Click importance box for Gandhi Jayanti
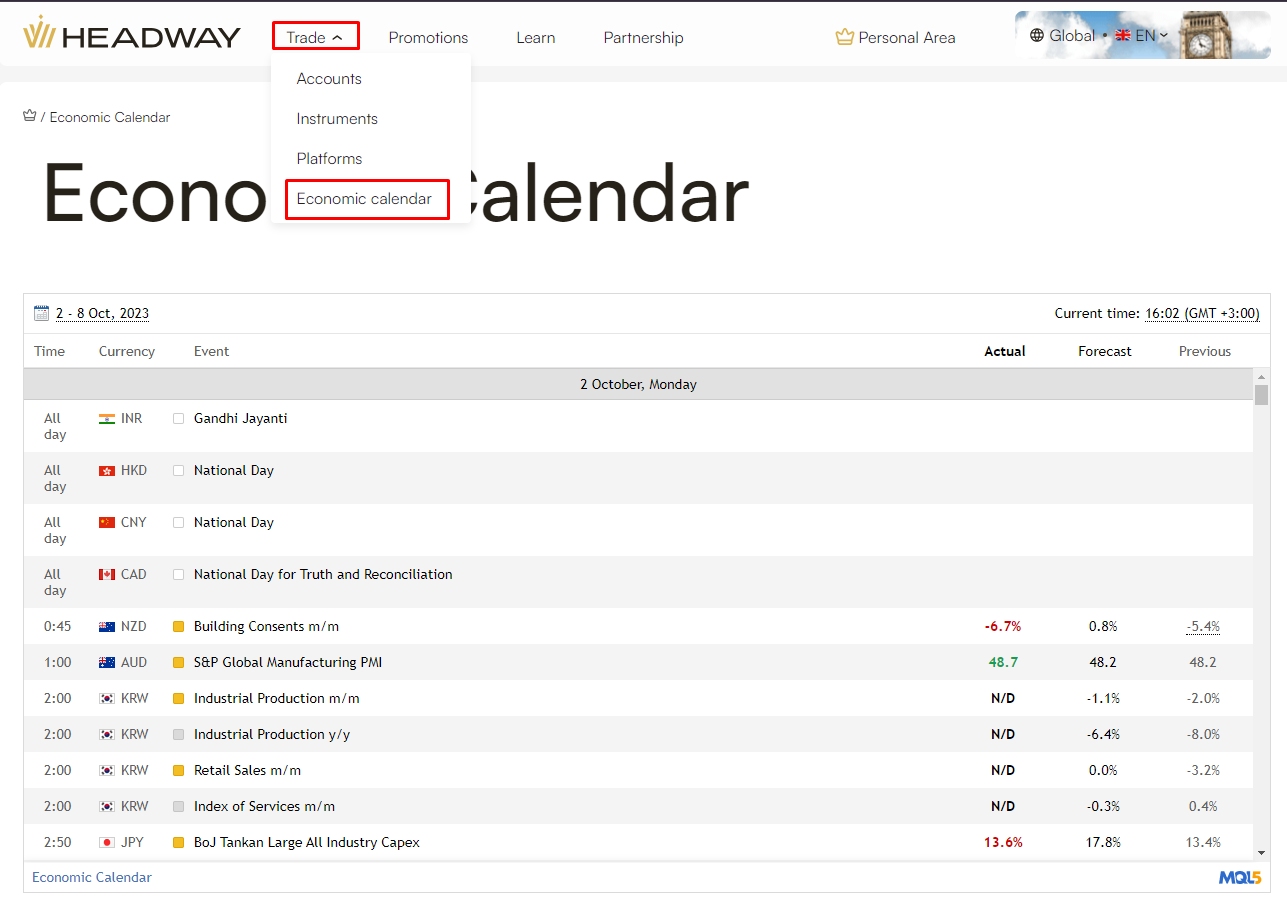This screenshot has height=912, width=1287. pos(179,419)
